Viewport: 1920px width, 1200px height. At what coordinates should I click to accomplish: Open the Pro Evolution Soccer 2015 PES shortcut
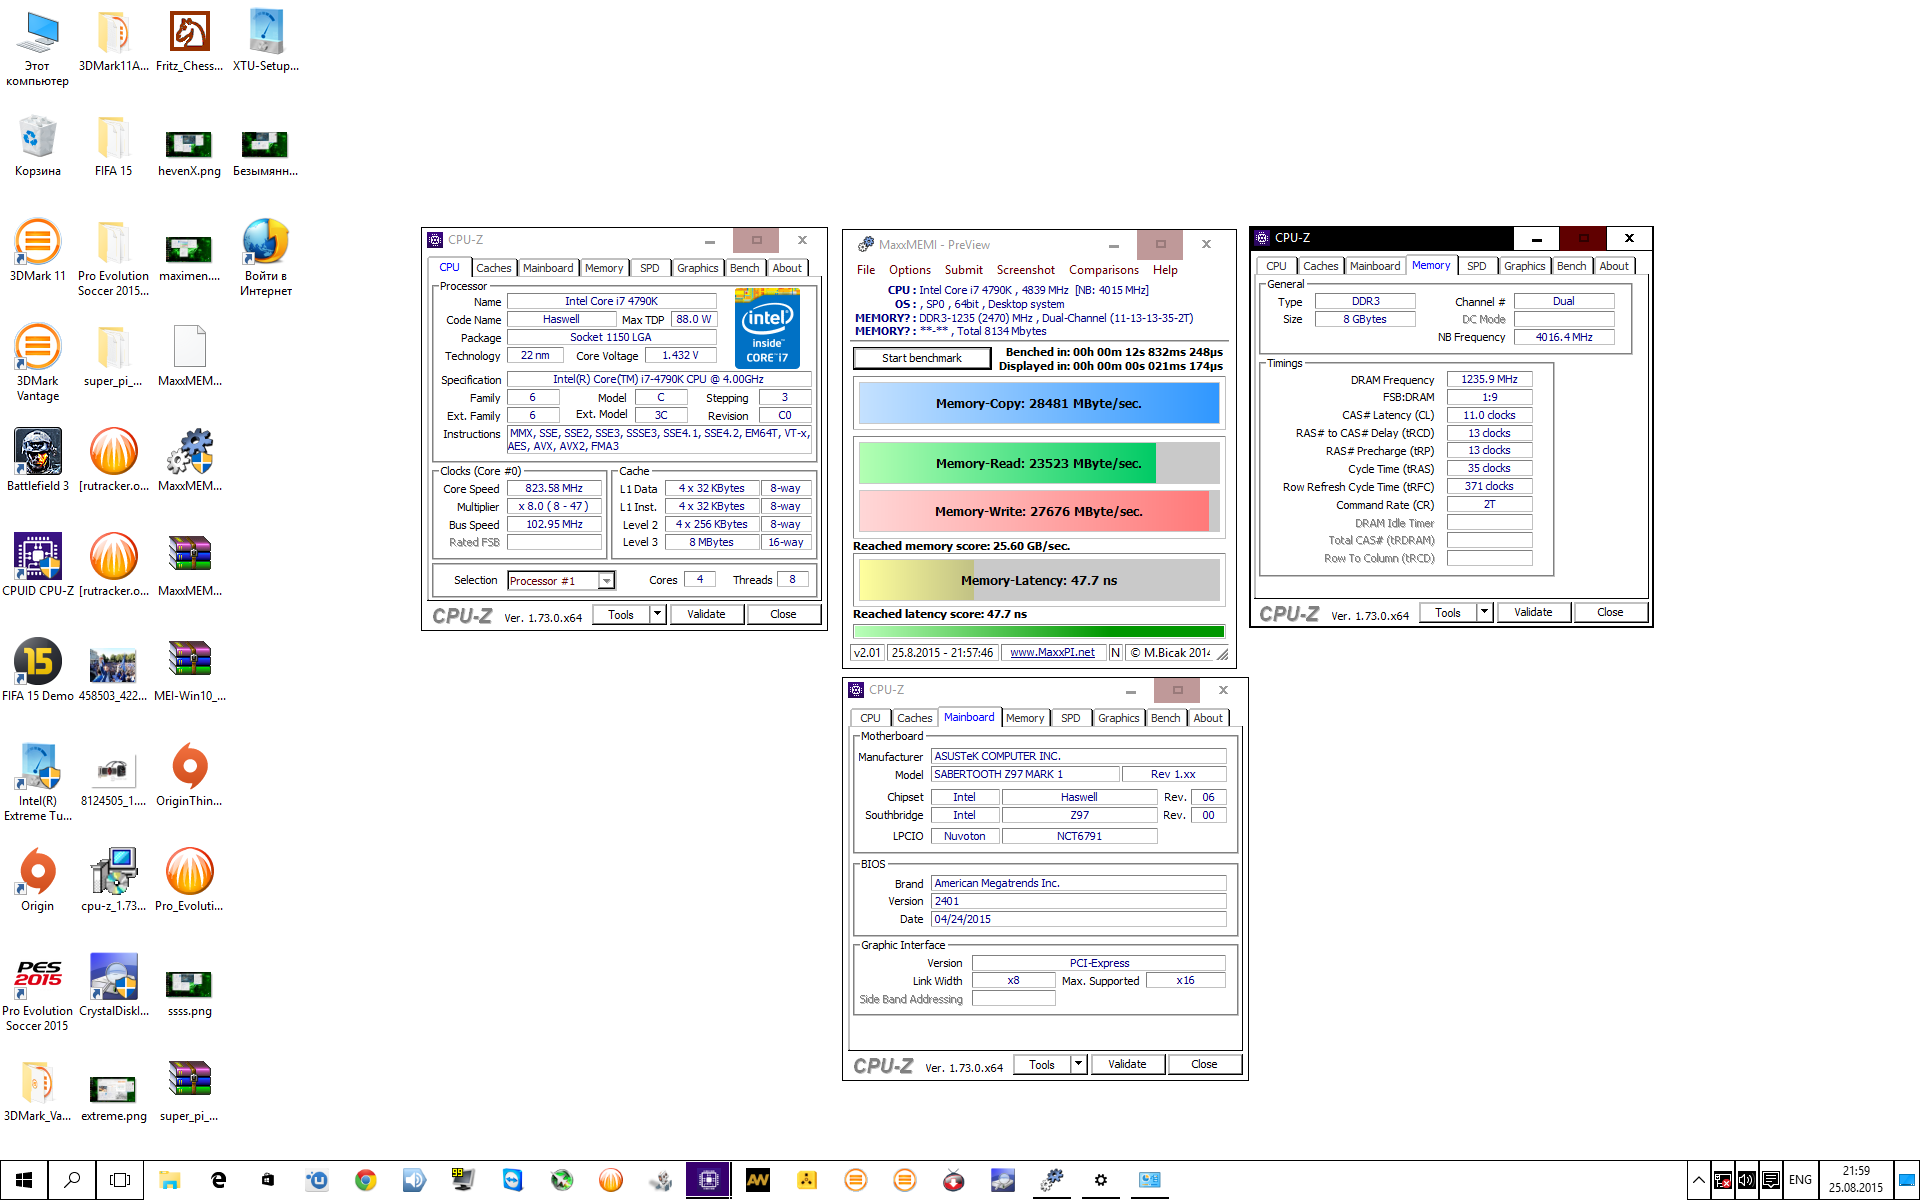[x=38, y=993]
